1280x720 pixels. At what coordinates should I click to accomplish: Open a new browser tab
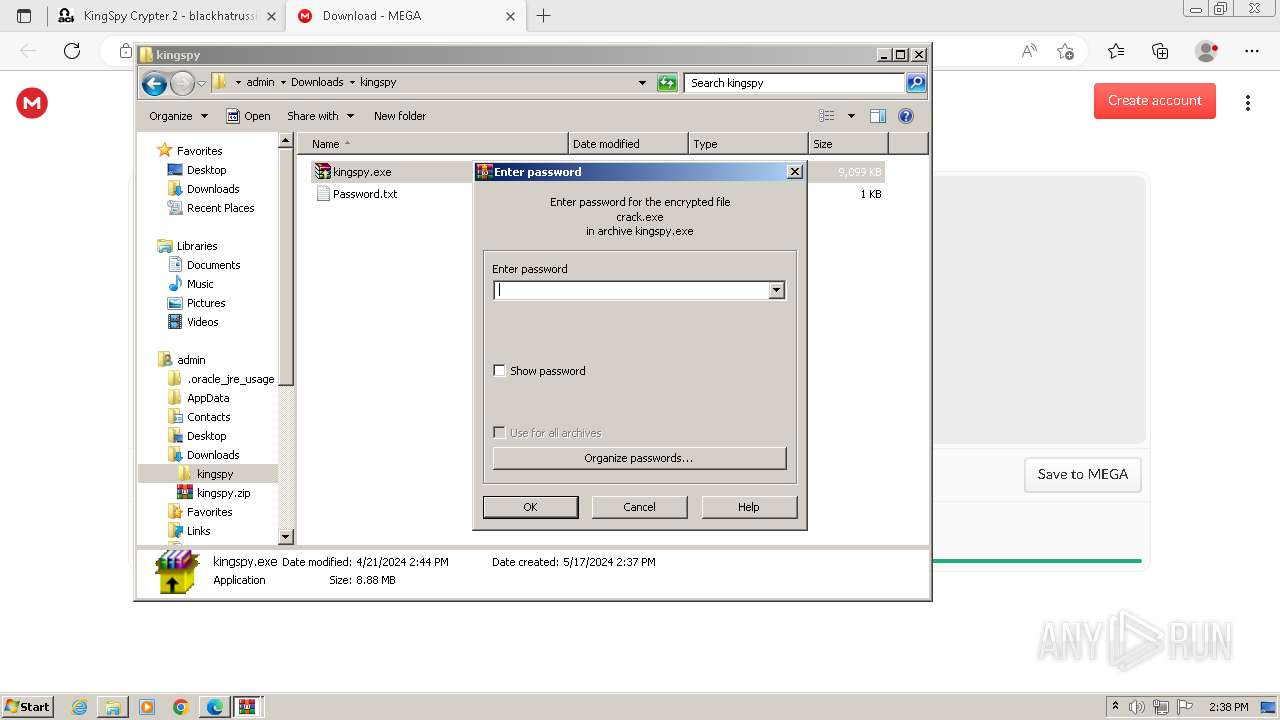tap(544, 16)
